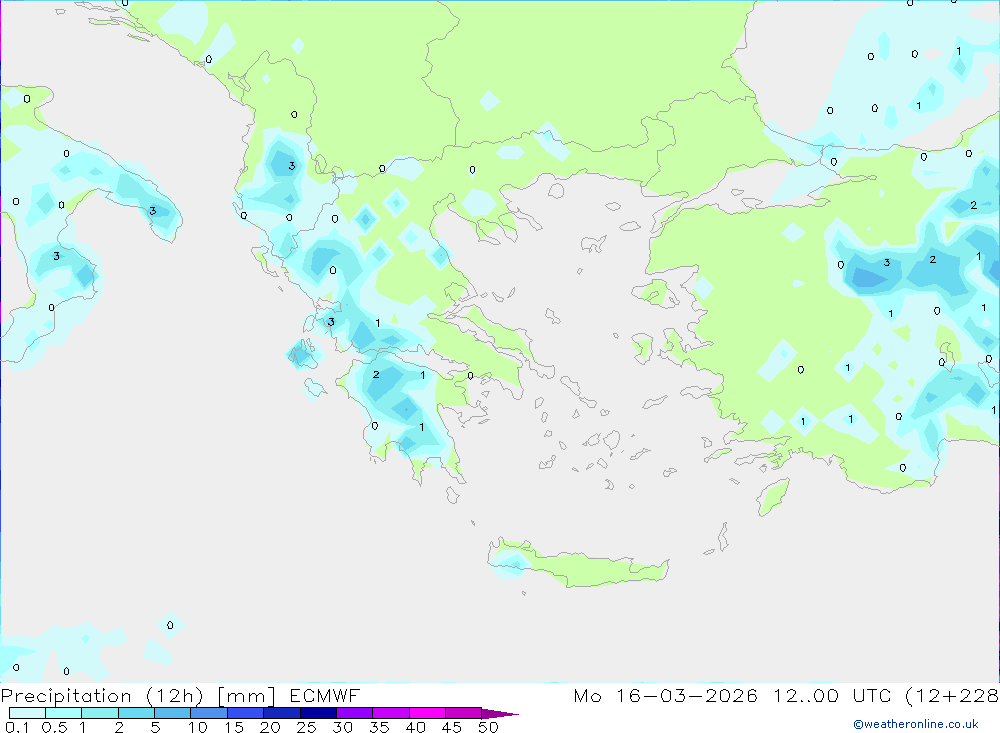Click the '30' legend scale label
Viewport: 1000px width, 733px height.
343,727
